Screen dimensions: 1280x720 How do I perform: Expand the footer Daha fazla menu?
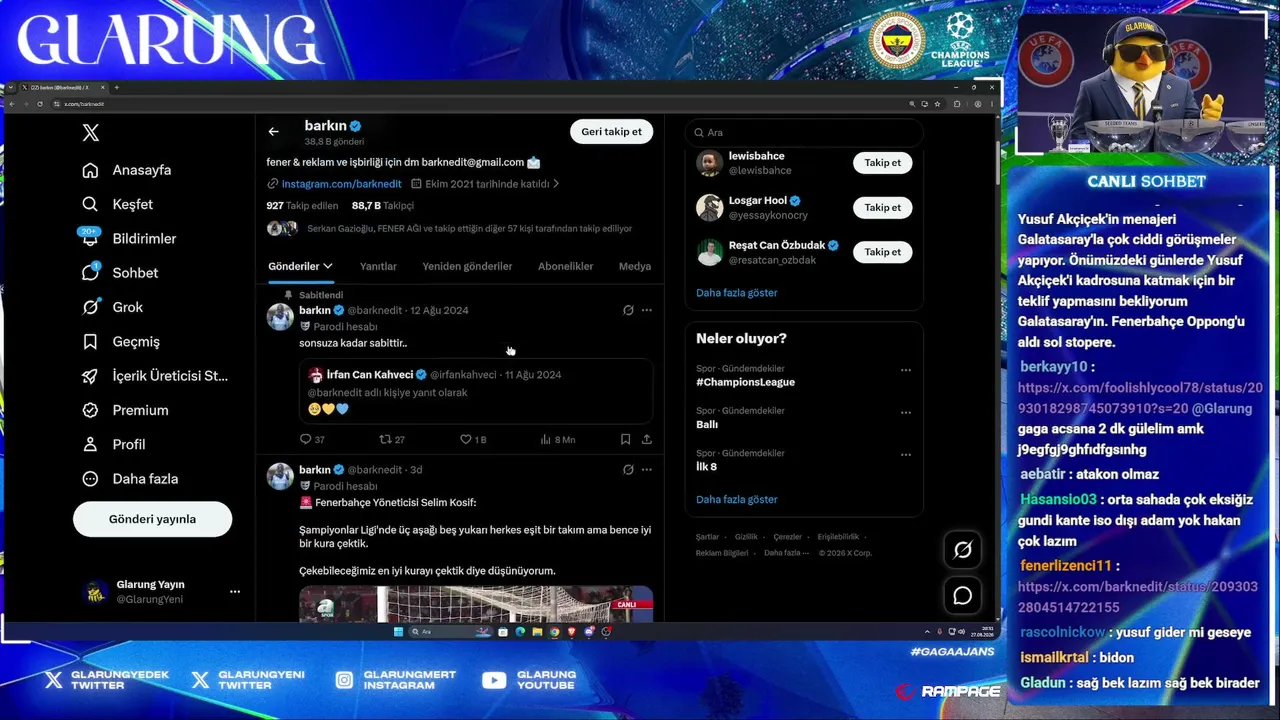[786, 553]
